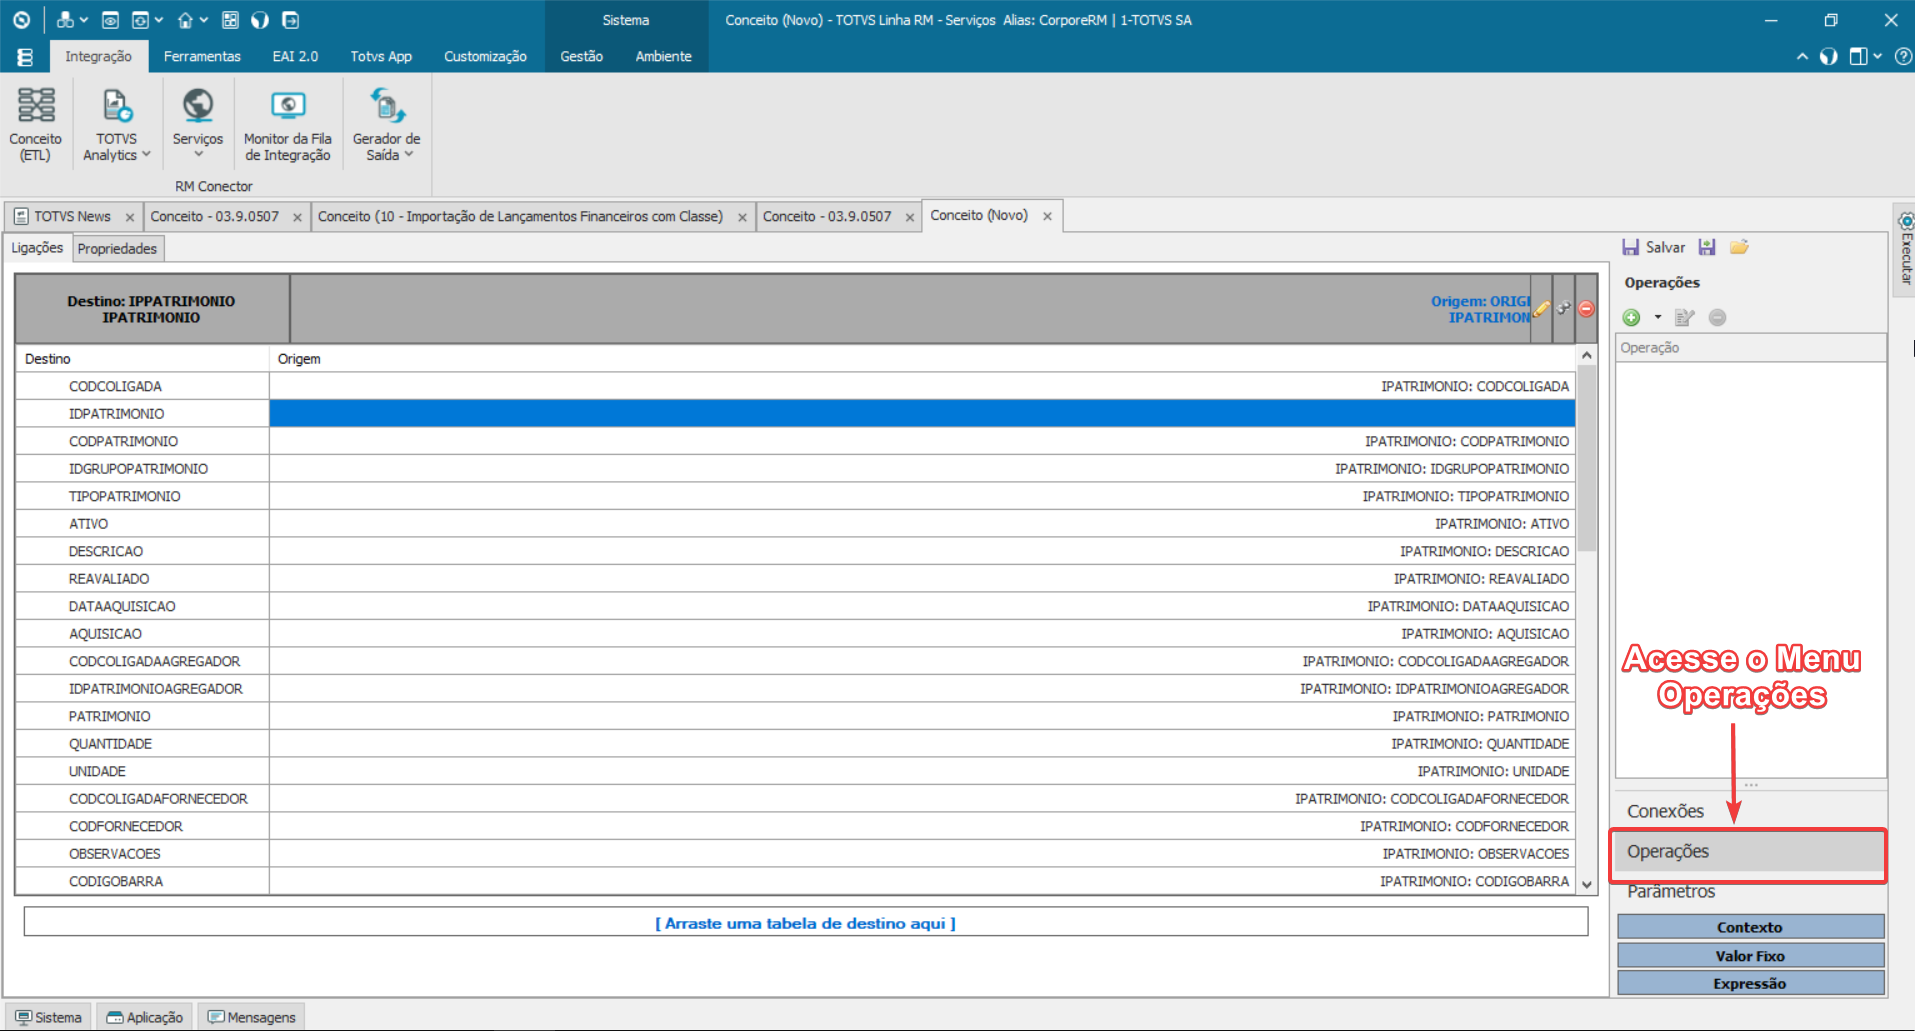
Task: Click the grid layout icon in title bar
Action: point(230,20)
